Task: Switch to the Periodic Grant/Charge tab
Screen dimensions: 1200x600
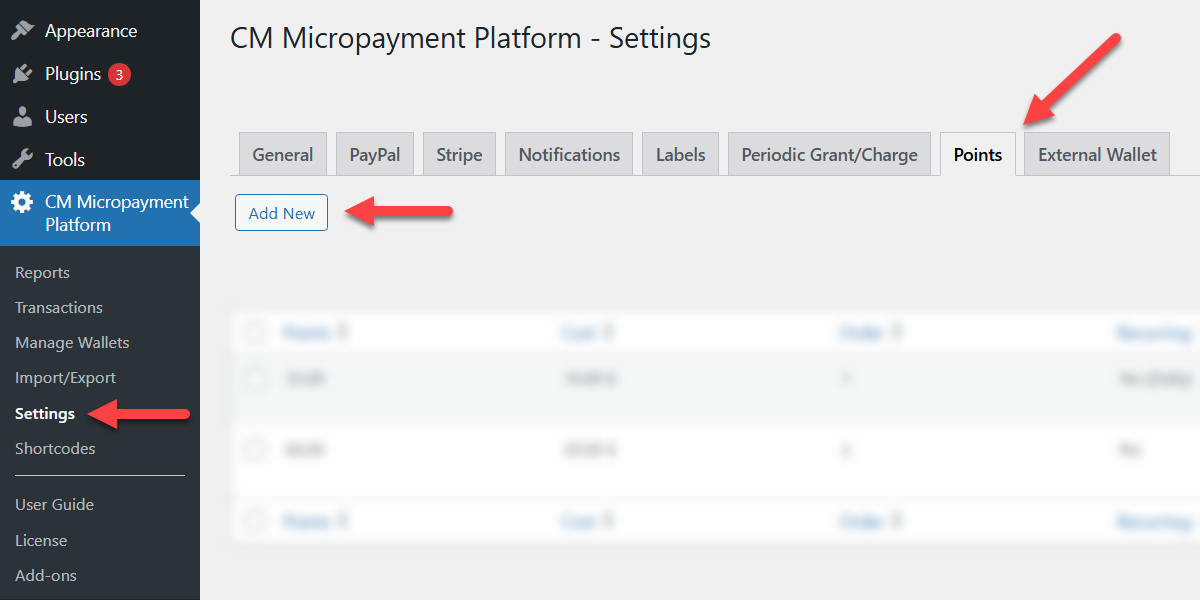Action: point(829,154)
